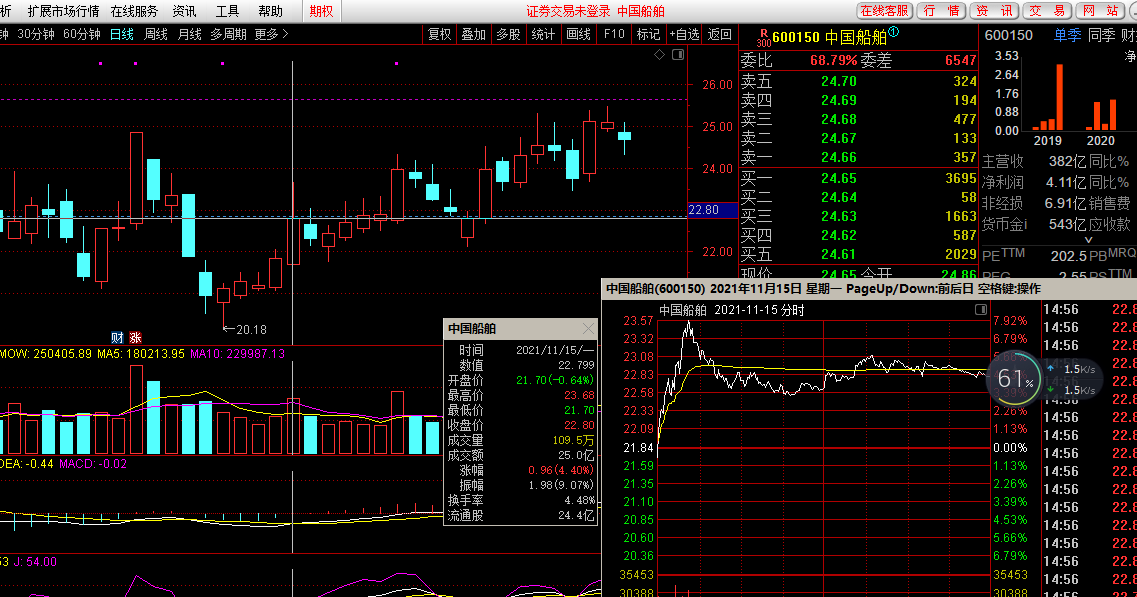
Task: Click the 买三 price 24.63
Action: pos(839,216)
